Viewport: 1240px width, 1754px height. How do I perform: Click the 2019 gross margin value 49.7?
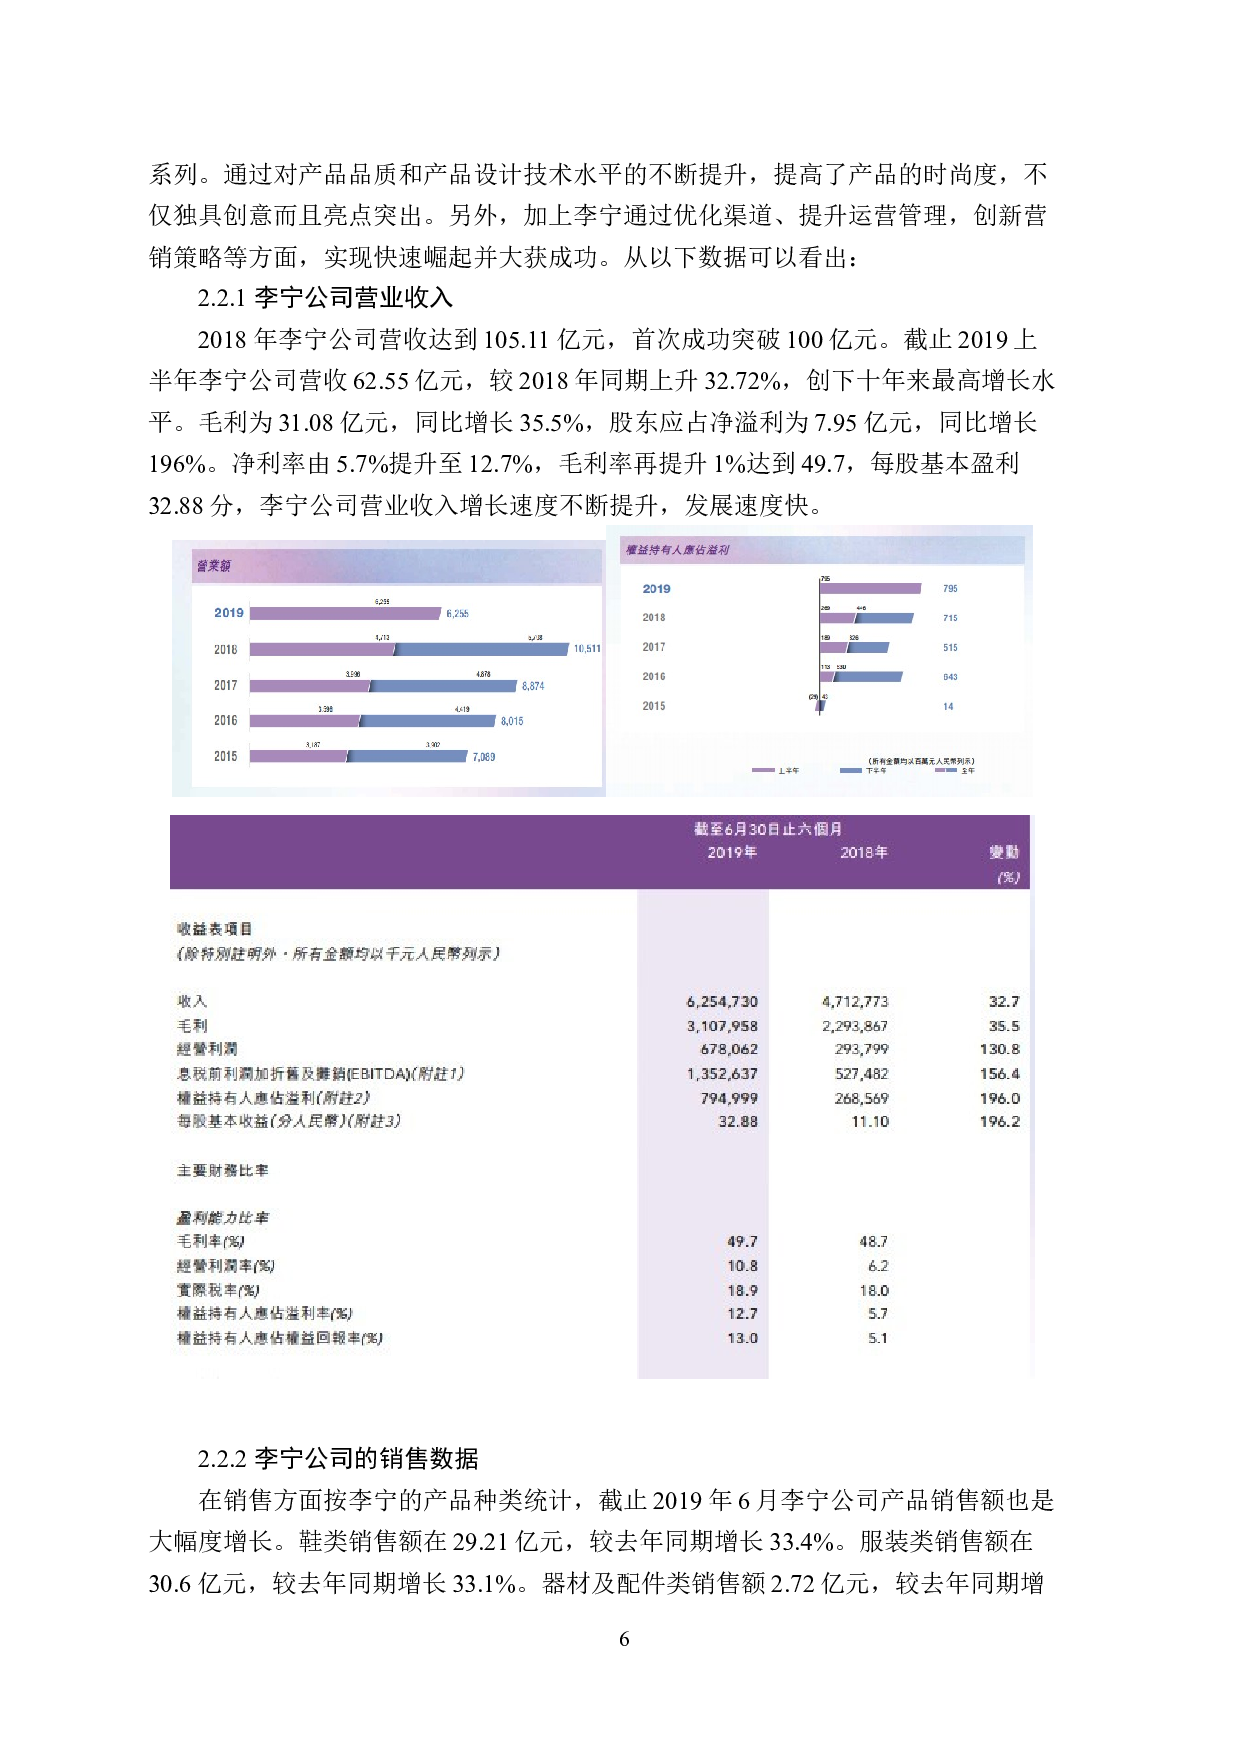(x=742, y=1242)
